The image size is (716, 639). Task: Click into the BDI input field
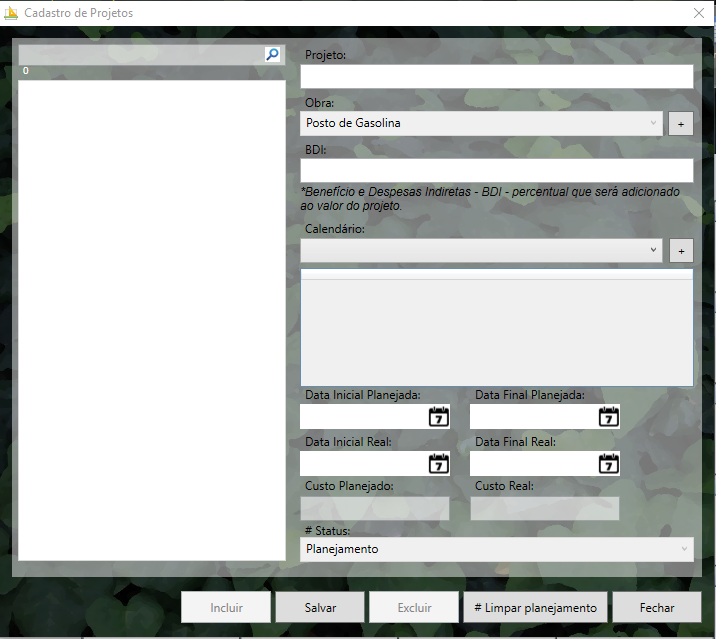pos(496,171)
